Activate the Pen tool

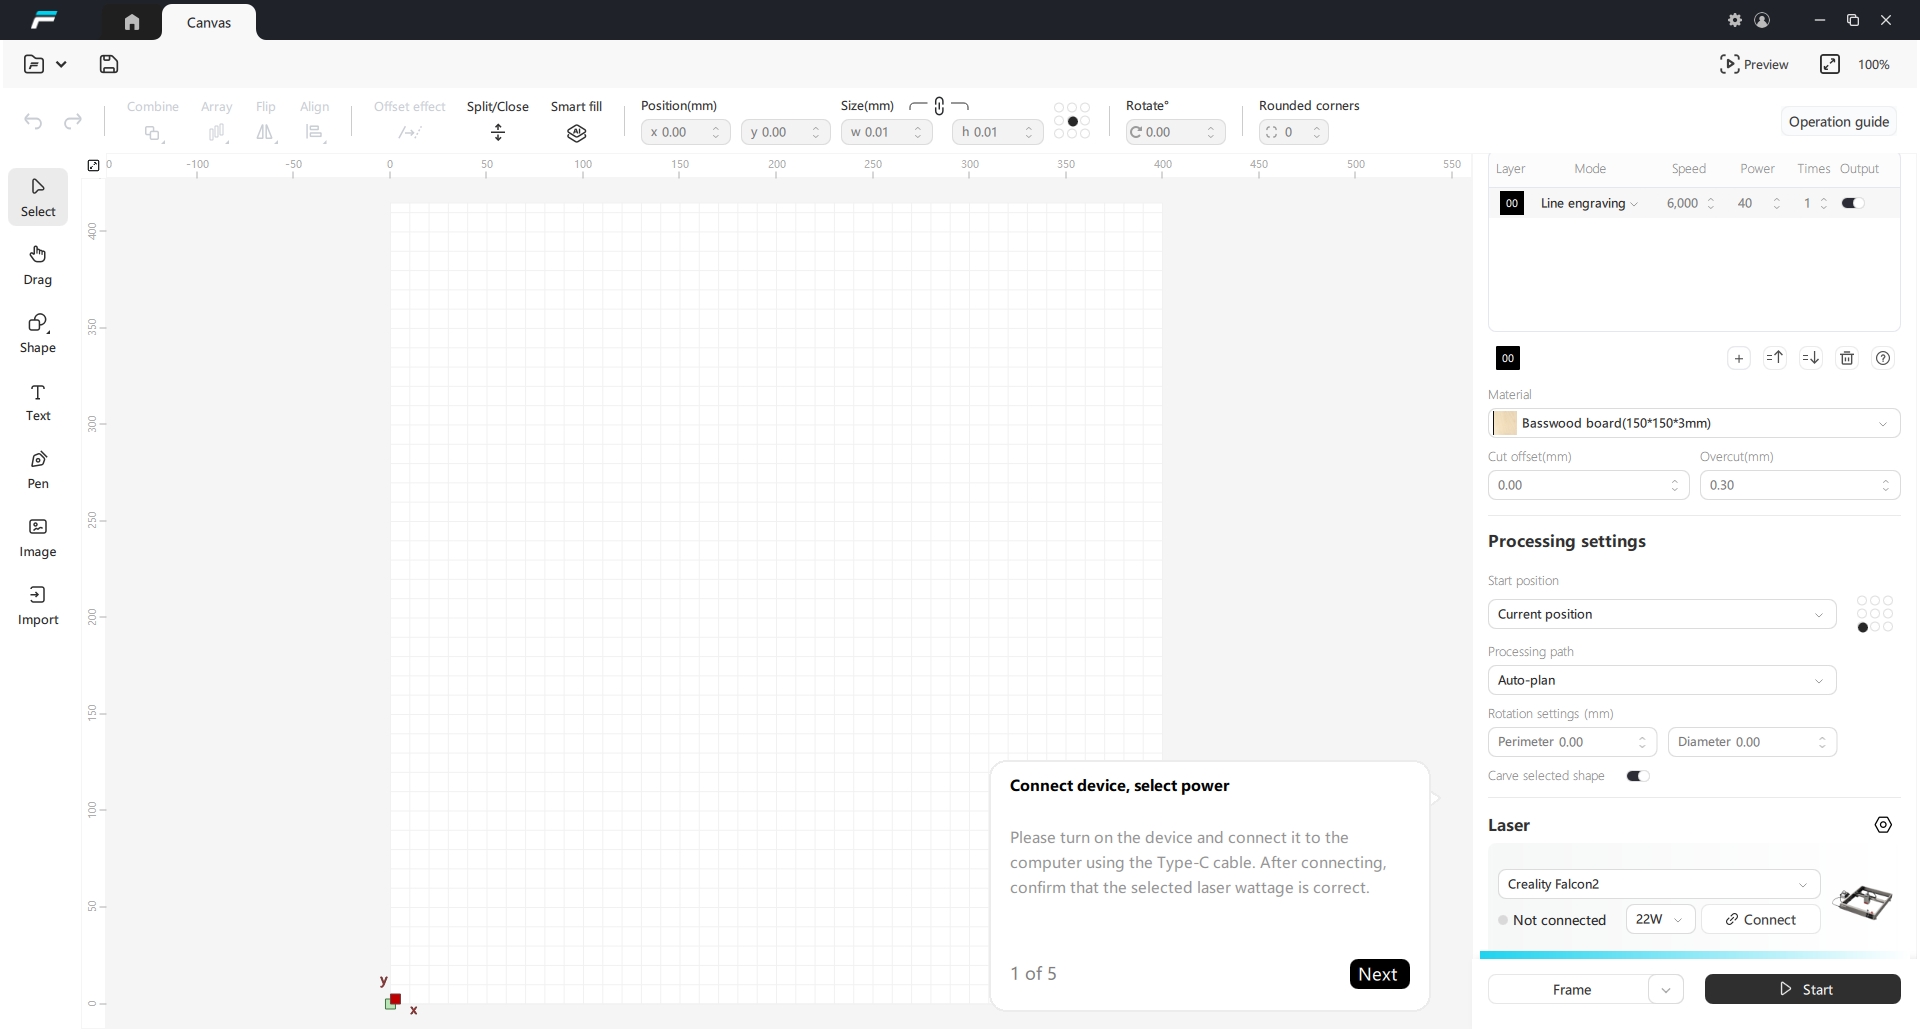pos(37,469)
